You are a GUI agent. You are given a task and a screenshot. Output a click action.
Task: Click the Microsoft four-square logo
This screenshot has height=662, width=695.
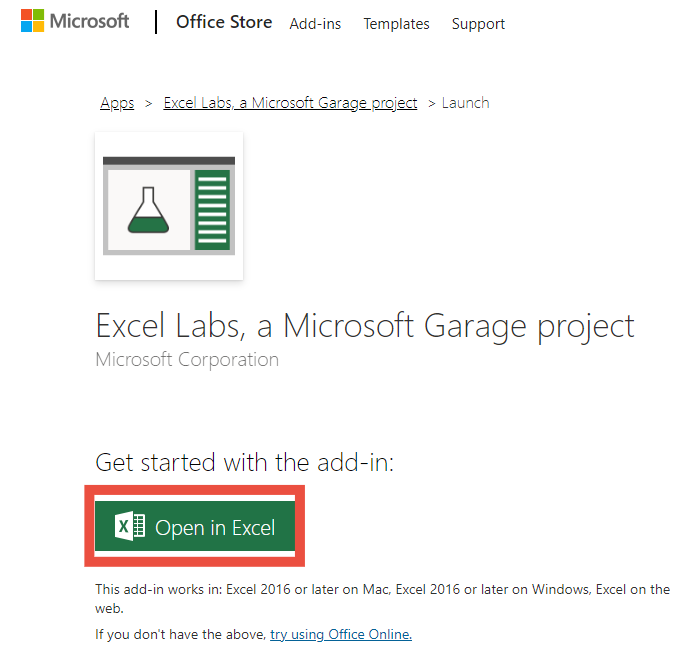pos(34,22)
